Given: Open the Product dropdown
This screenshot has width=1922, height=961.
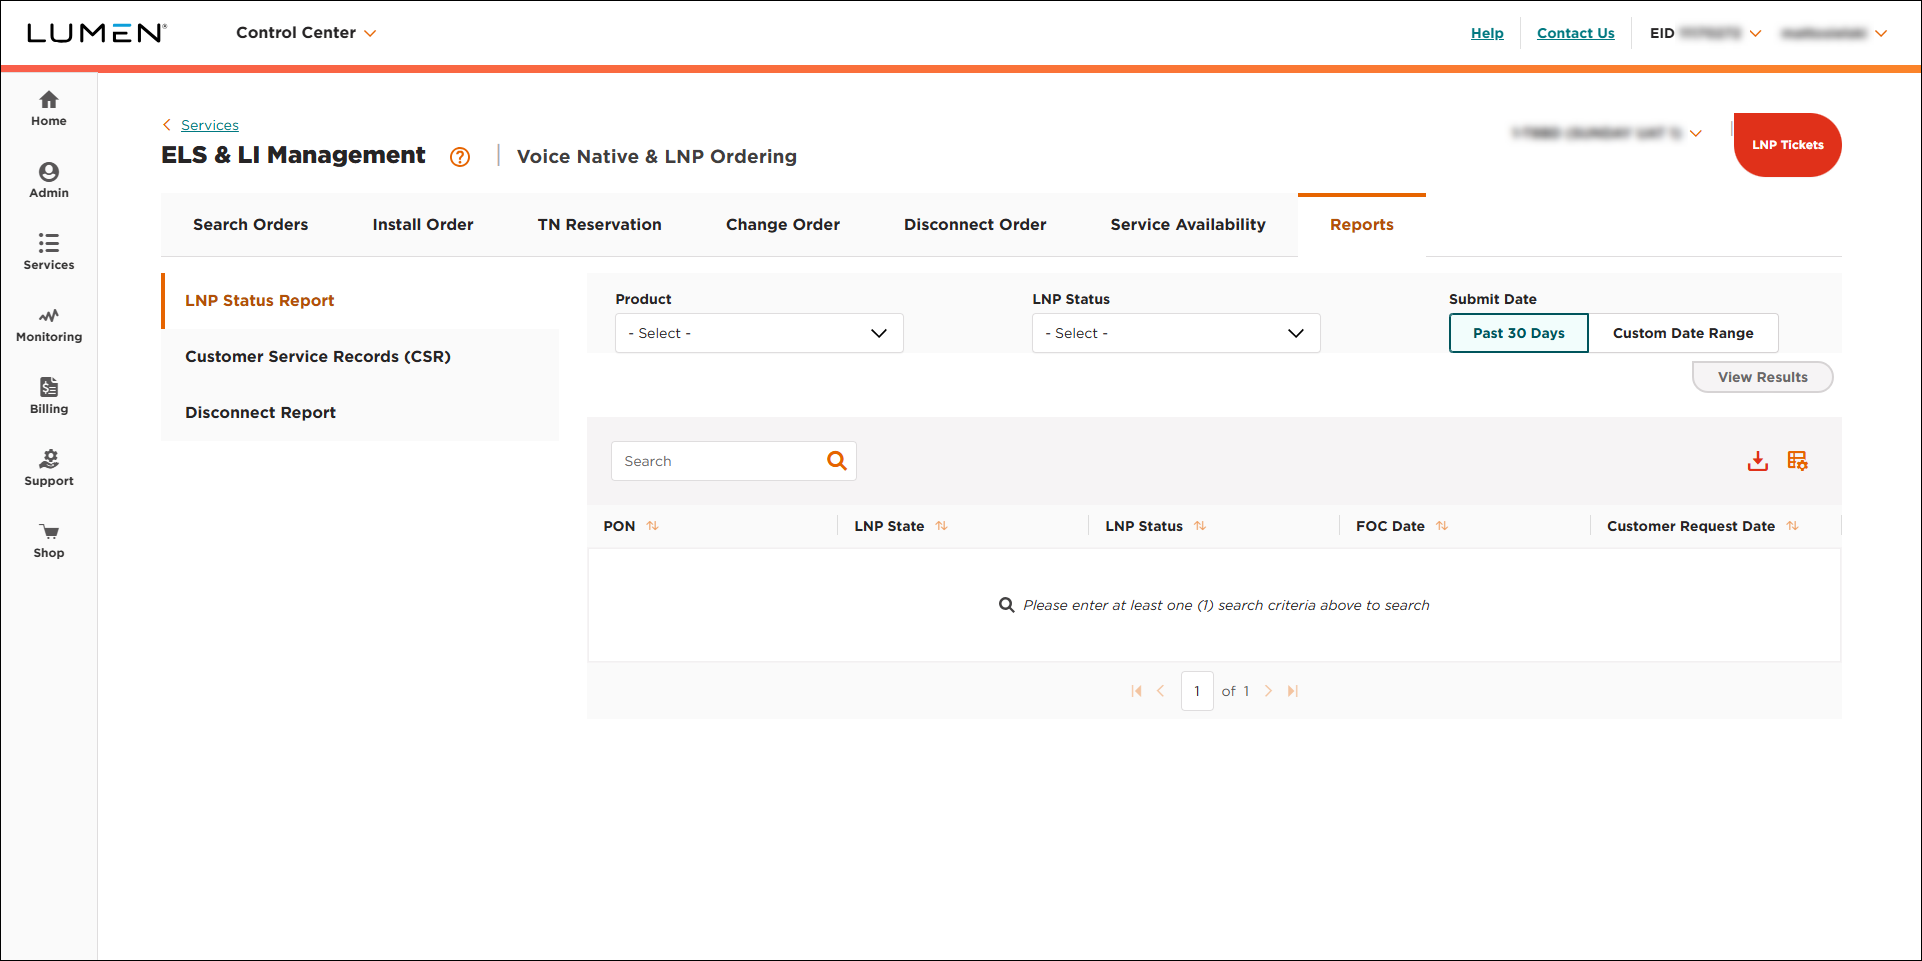Looking at the screenshot, I should coord(759,333).
